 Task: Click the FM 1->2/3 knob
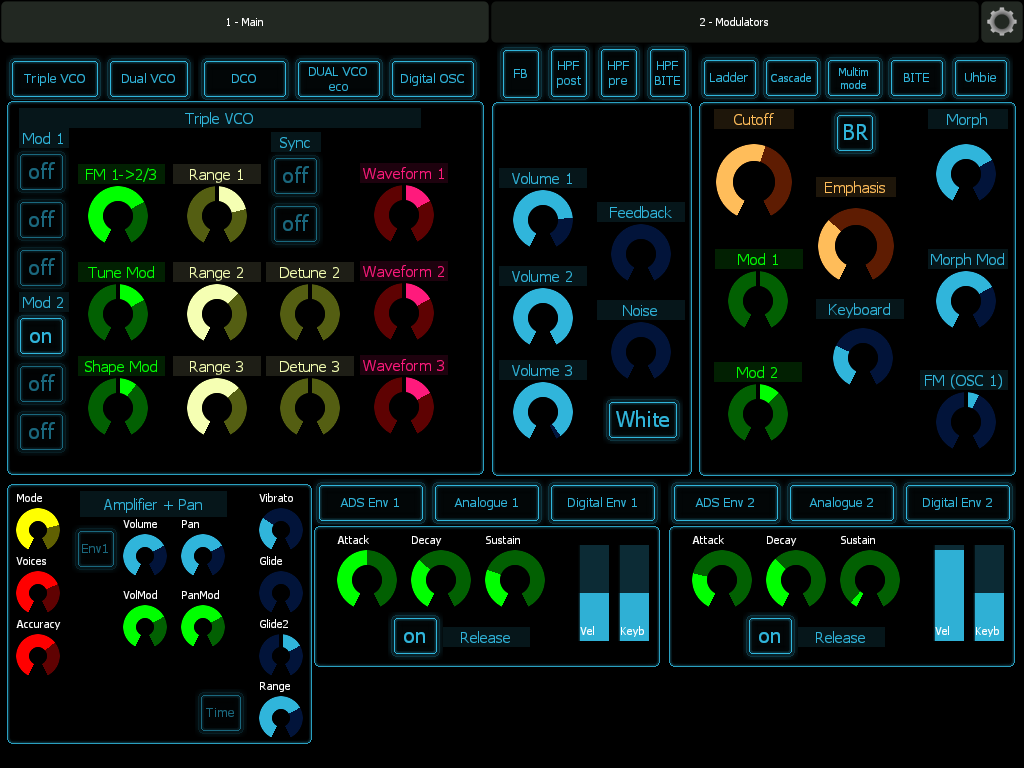[118, 216]
